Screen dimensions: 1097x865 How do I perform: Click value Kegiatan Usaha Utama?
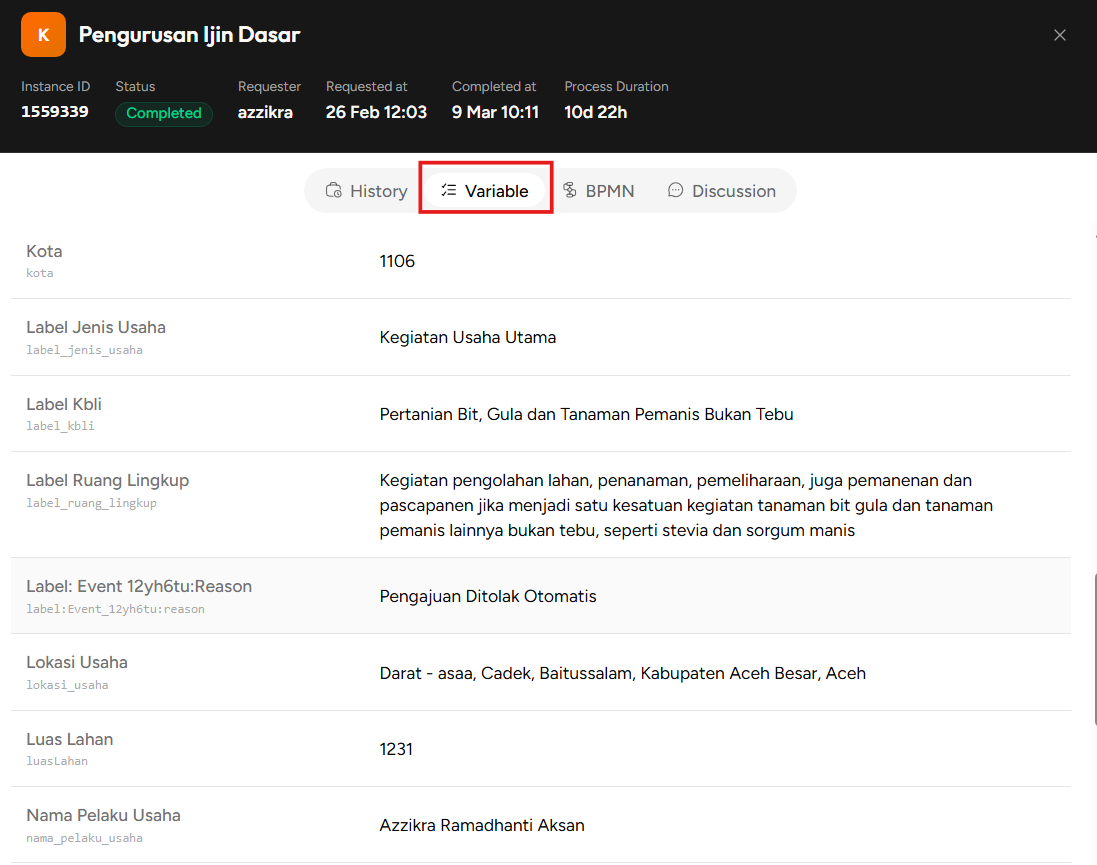(467, 337)
